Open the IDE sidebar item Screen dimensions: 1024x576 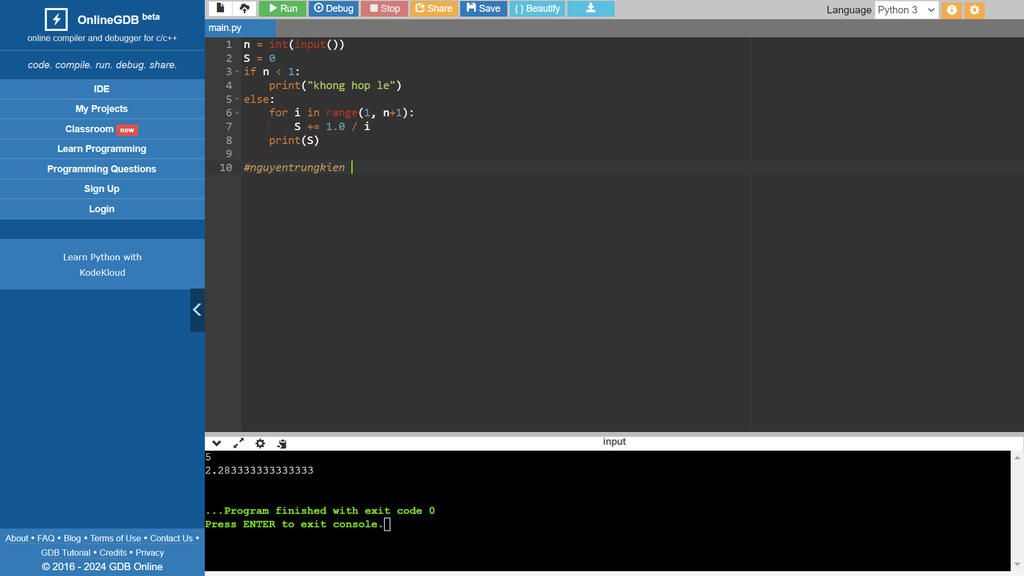point(102,89)
